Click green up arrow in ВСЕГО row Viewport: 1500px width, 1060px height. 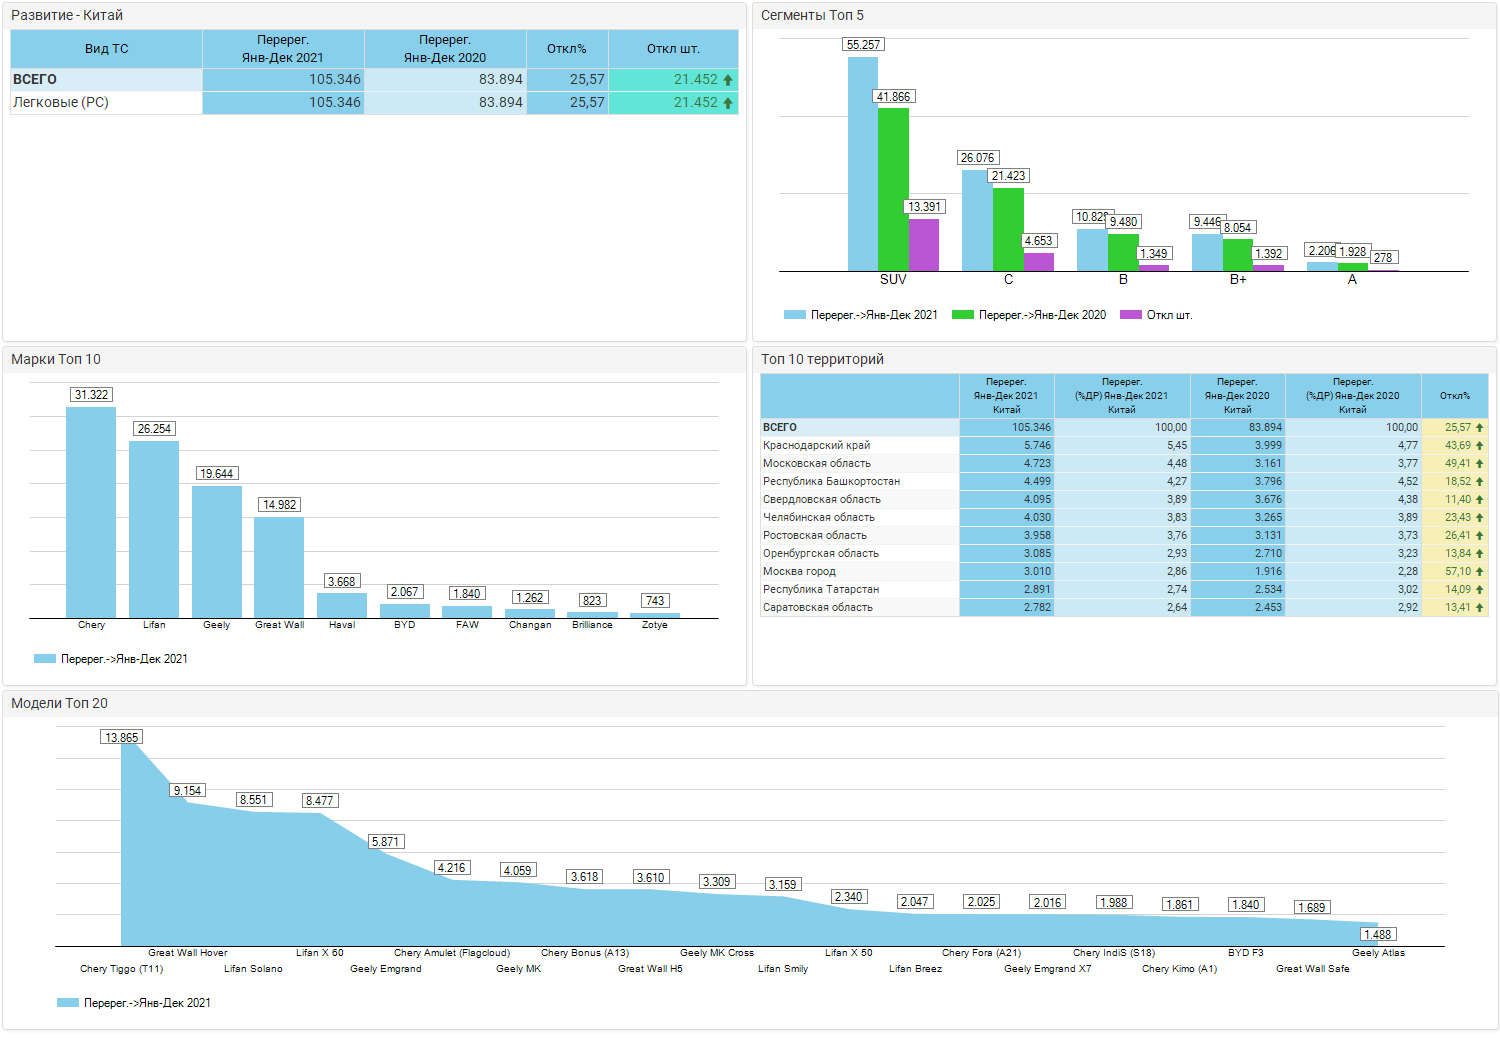pyautogui.click(x=728, y=80)
